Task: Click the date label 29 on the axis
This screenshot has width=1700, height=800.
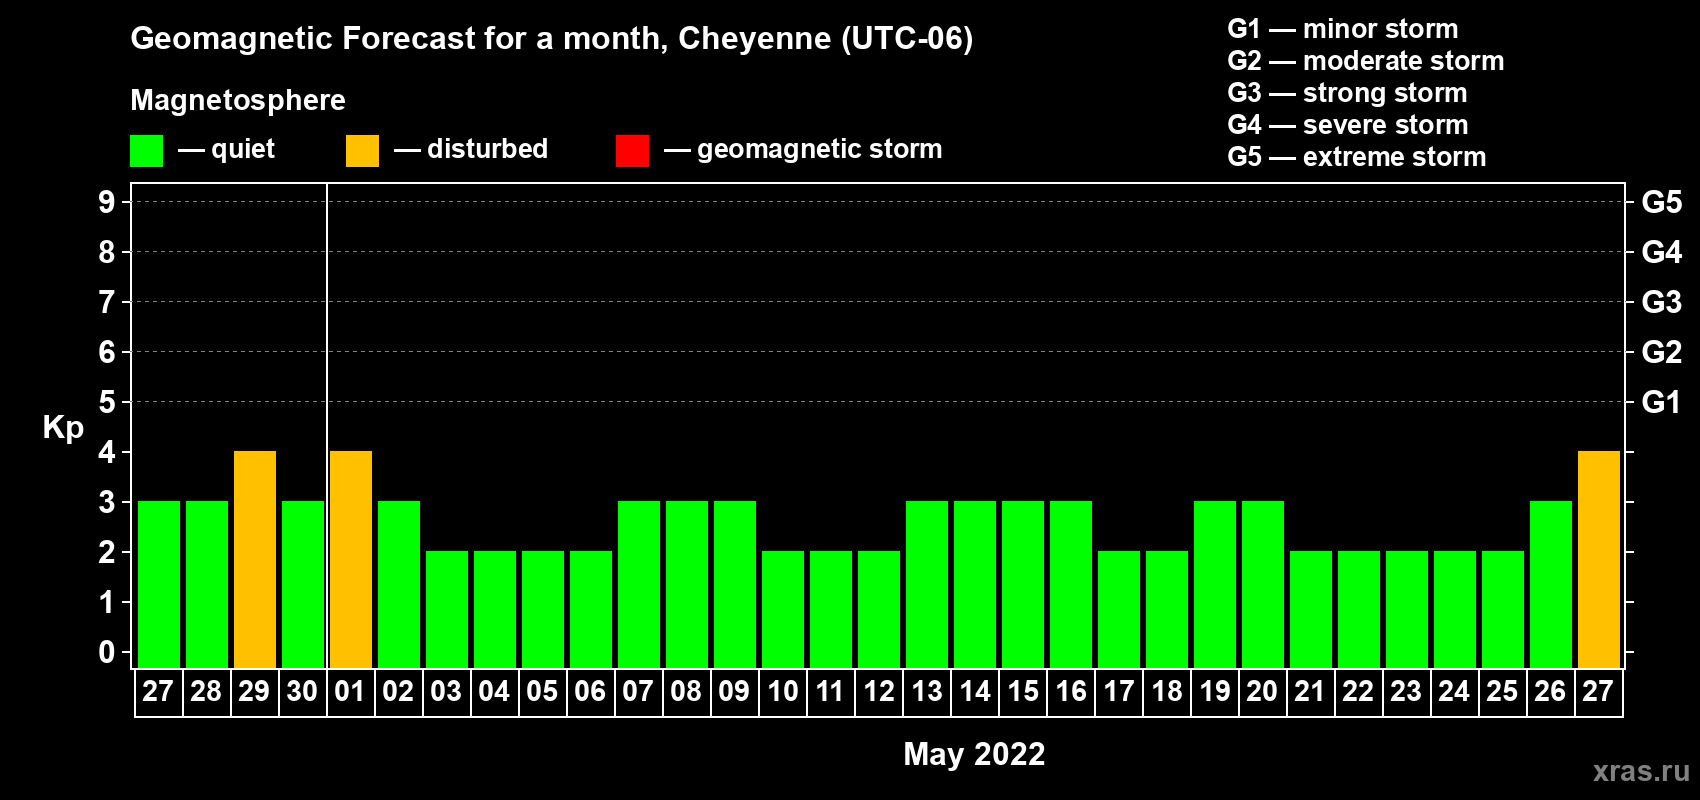Action: click(x=254, y=692)
